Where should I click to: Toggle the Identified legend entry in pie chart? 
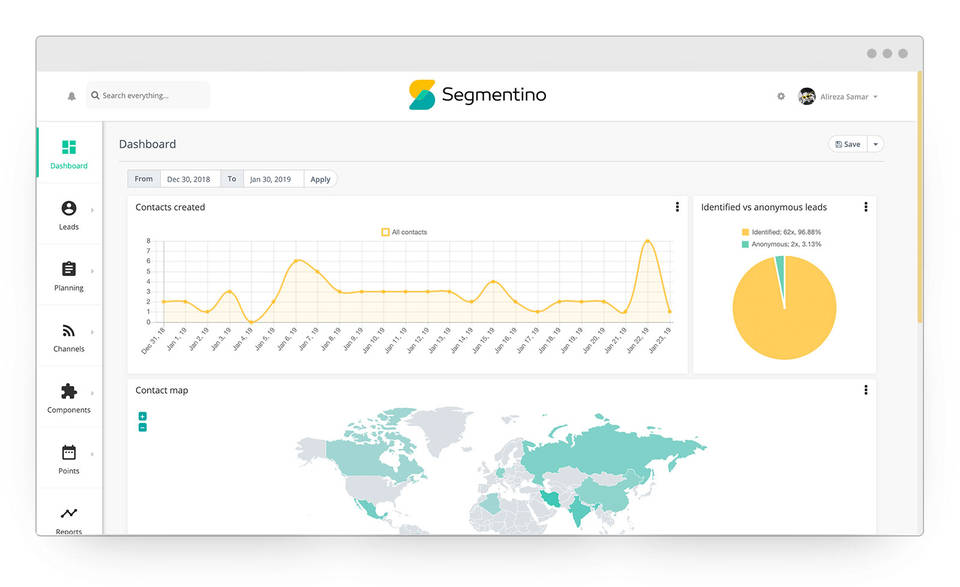pos(781,232)
